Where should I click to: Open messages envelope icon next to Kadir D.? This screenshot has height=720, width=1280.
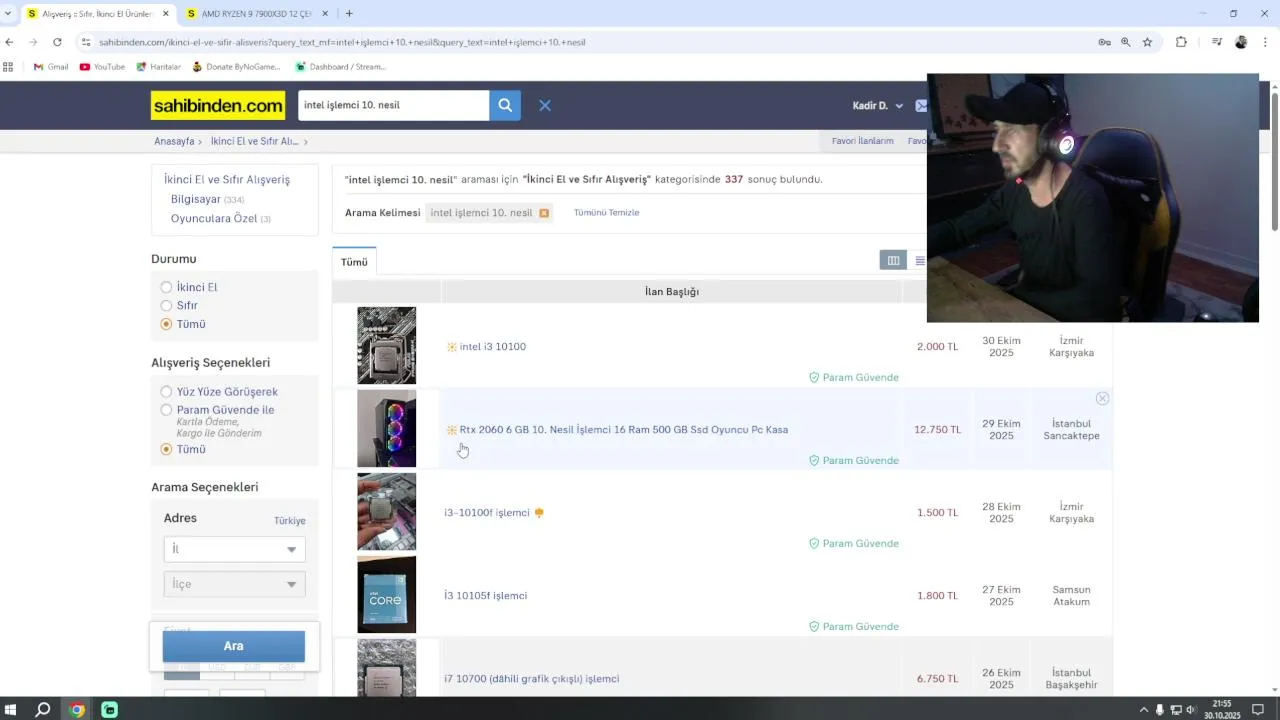921,105
